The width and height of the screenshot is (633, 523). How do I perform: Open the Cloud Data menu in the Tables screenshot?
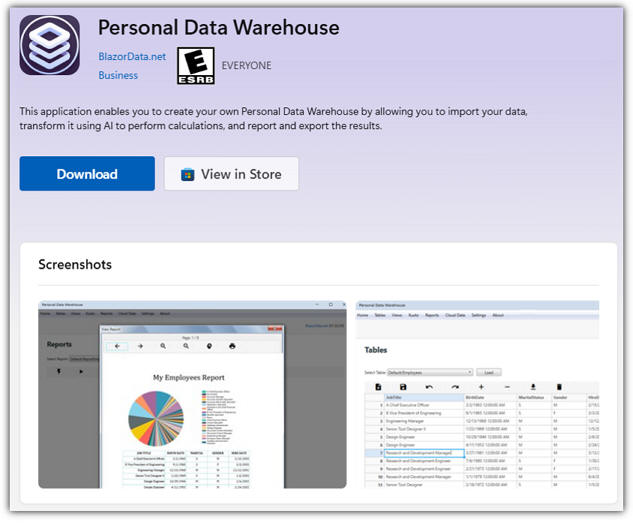pyautogui.click(x=455, y=315)
